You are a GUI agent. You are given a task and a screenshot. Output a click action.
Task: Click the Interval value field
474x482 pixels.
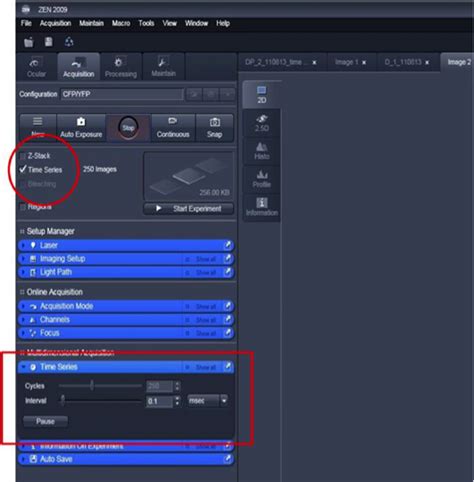coord(160,401)
